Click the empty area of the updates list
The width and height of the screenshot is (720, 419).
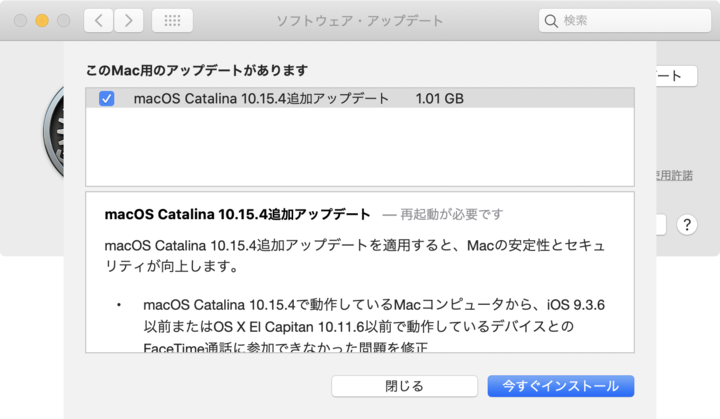[x=360, y=148]
